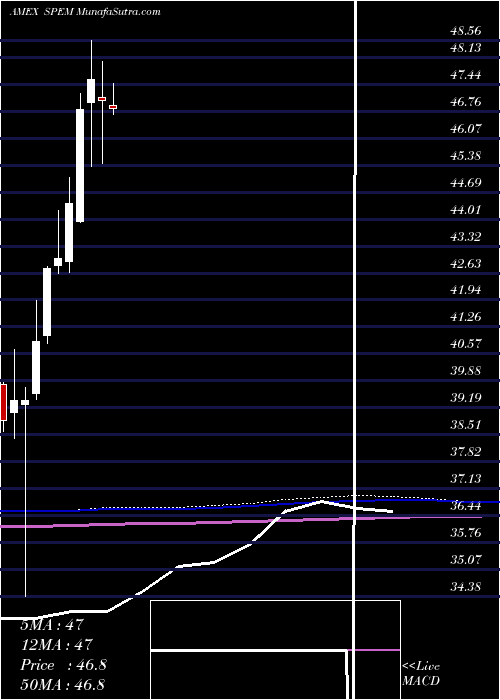Select the last small red candle near 46.8
The image size is (500, 700).
(x=113, y=107)
